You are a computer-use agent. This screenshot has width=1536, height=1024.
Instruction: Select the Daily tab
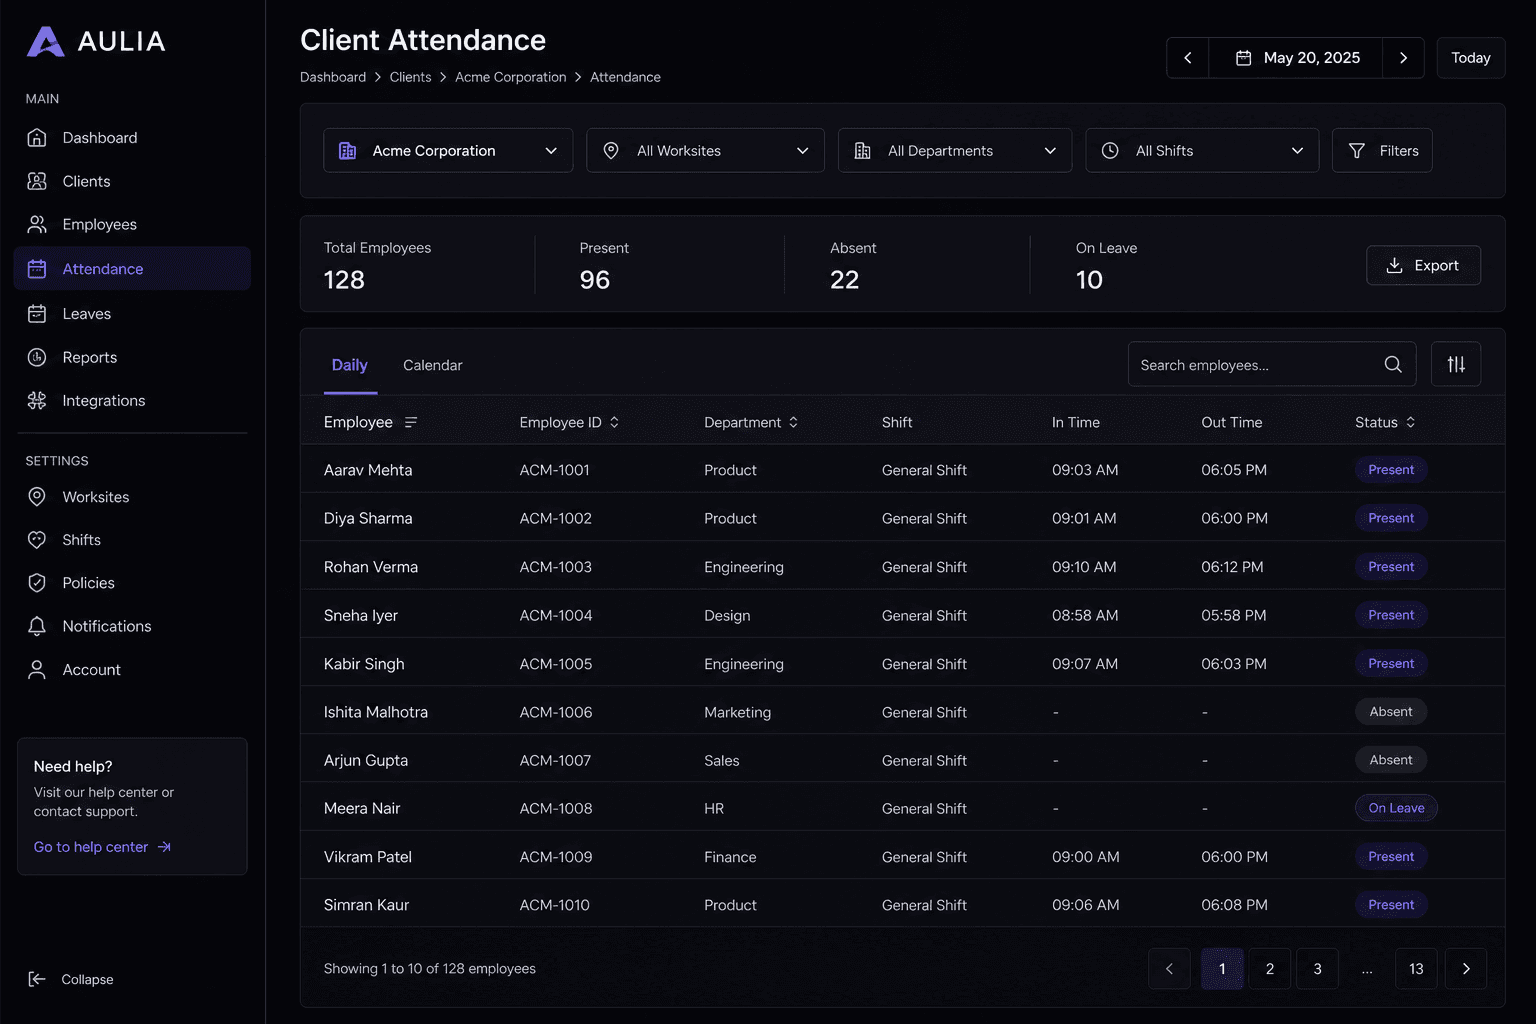click(349, 365)
